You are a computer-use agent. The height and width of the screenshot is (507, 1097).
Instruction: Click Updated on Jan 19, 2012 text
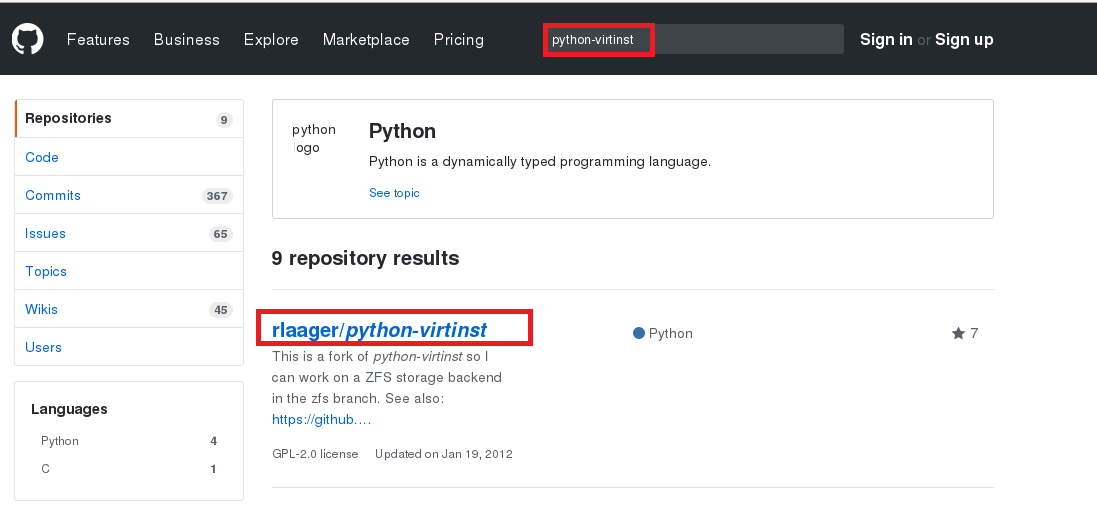444,454
